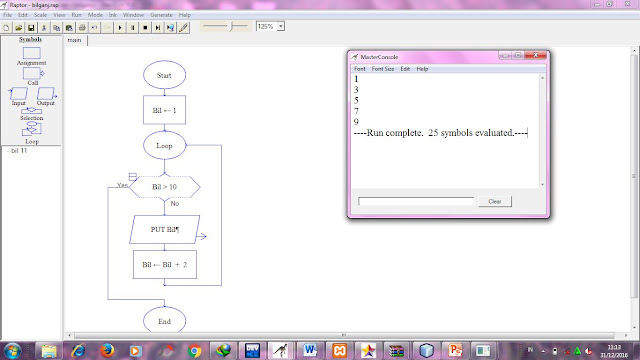Click the test server toolbar icon
Image resolution: width=640 pixels, height=360 pixels.
171,28
